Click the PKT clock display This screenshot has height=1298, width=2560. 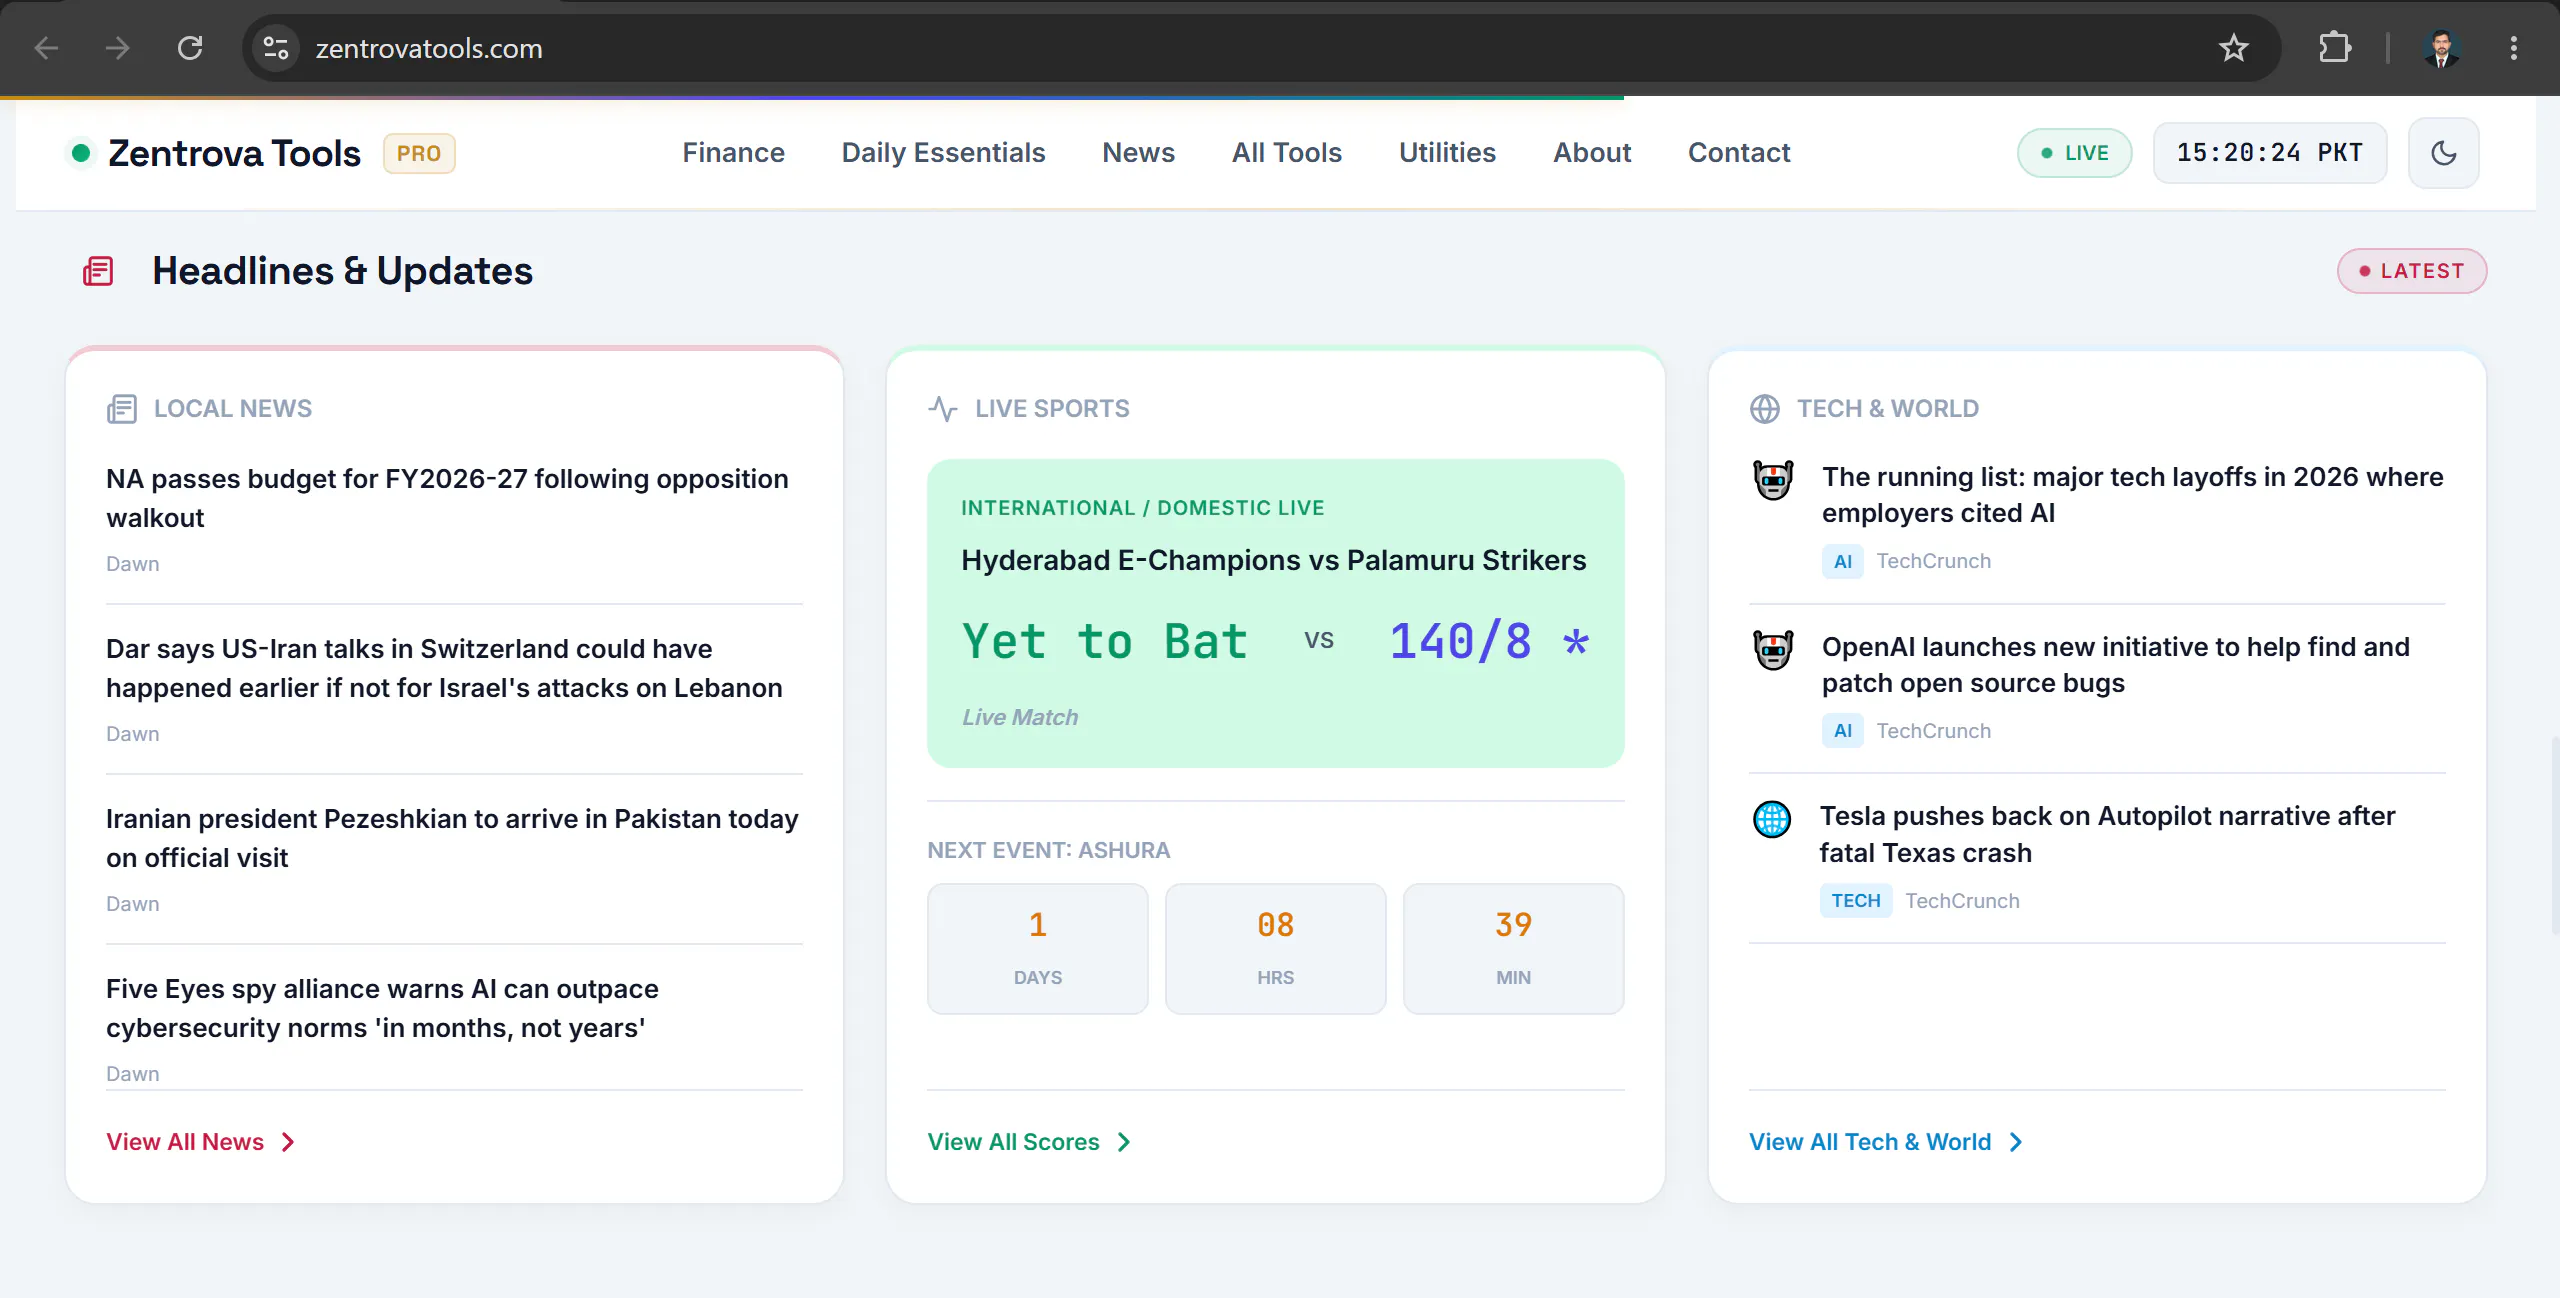click(2270, 153)
